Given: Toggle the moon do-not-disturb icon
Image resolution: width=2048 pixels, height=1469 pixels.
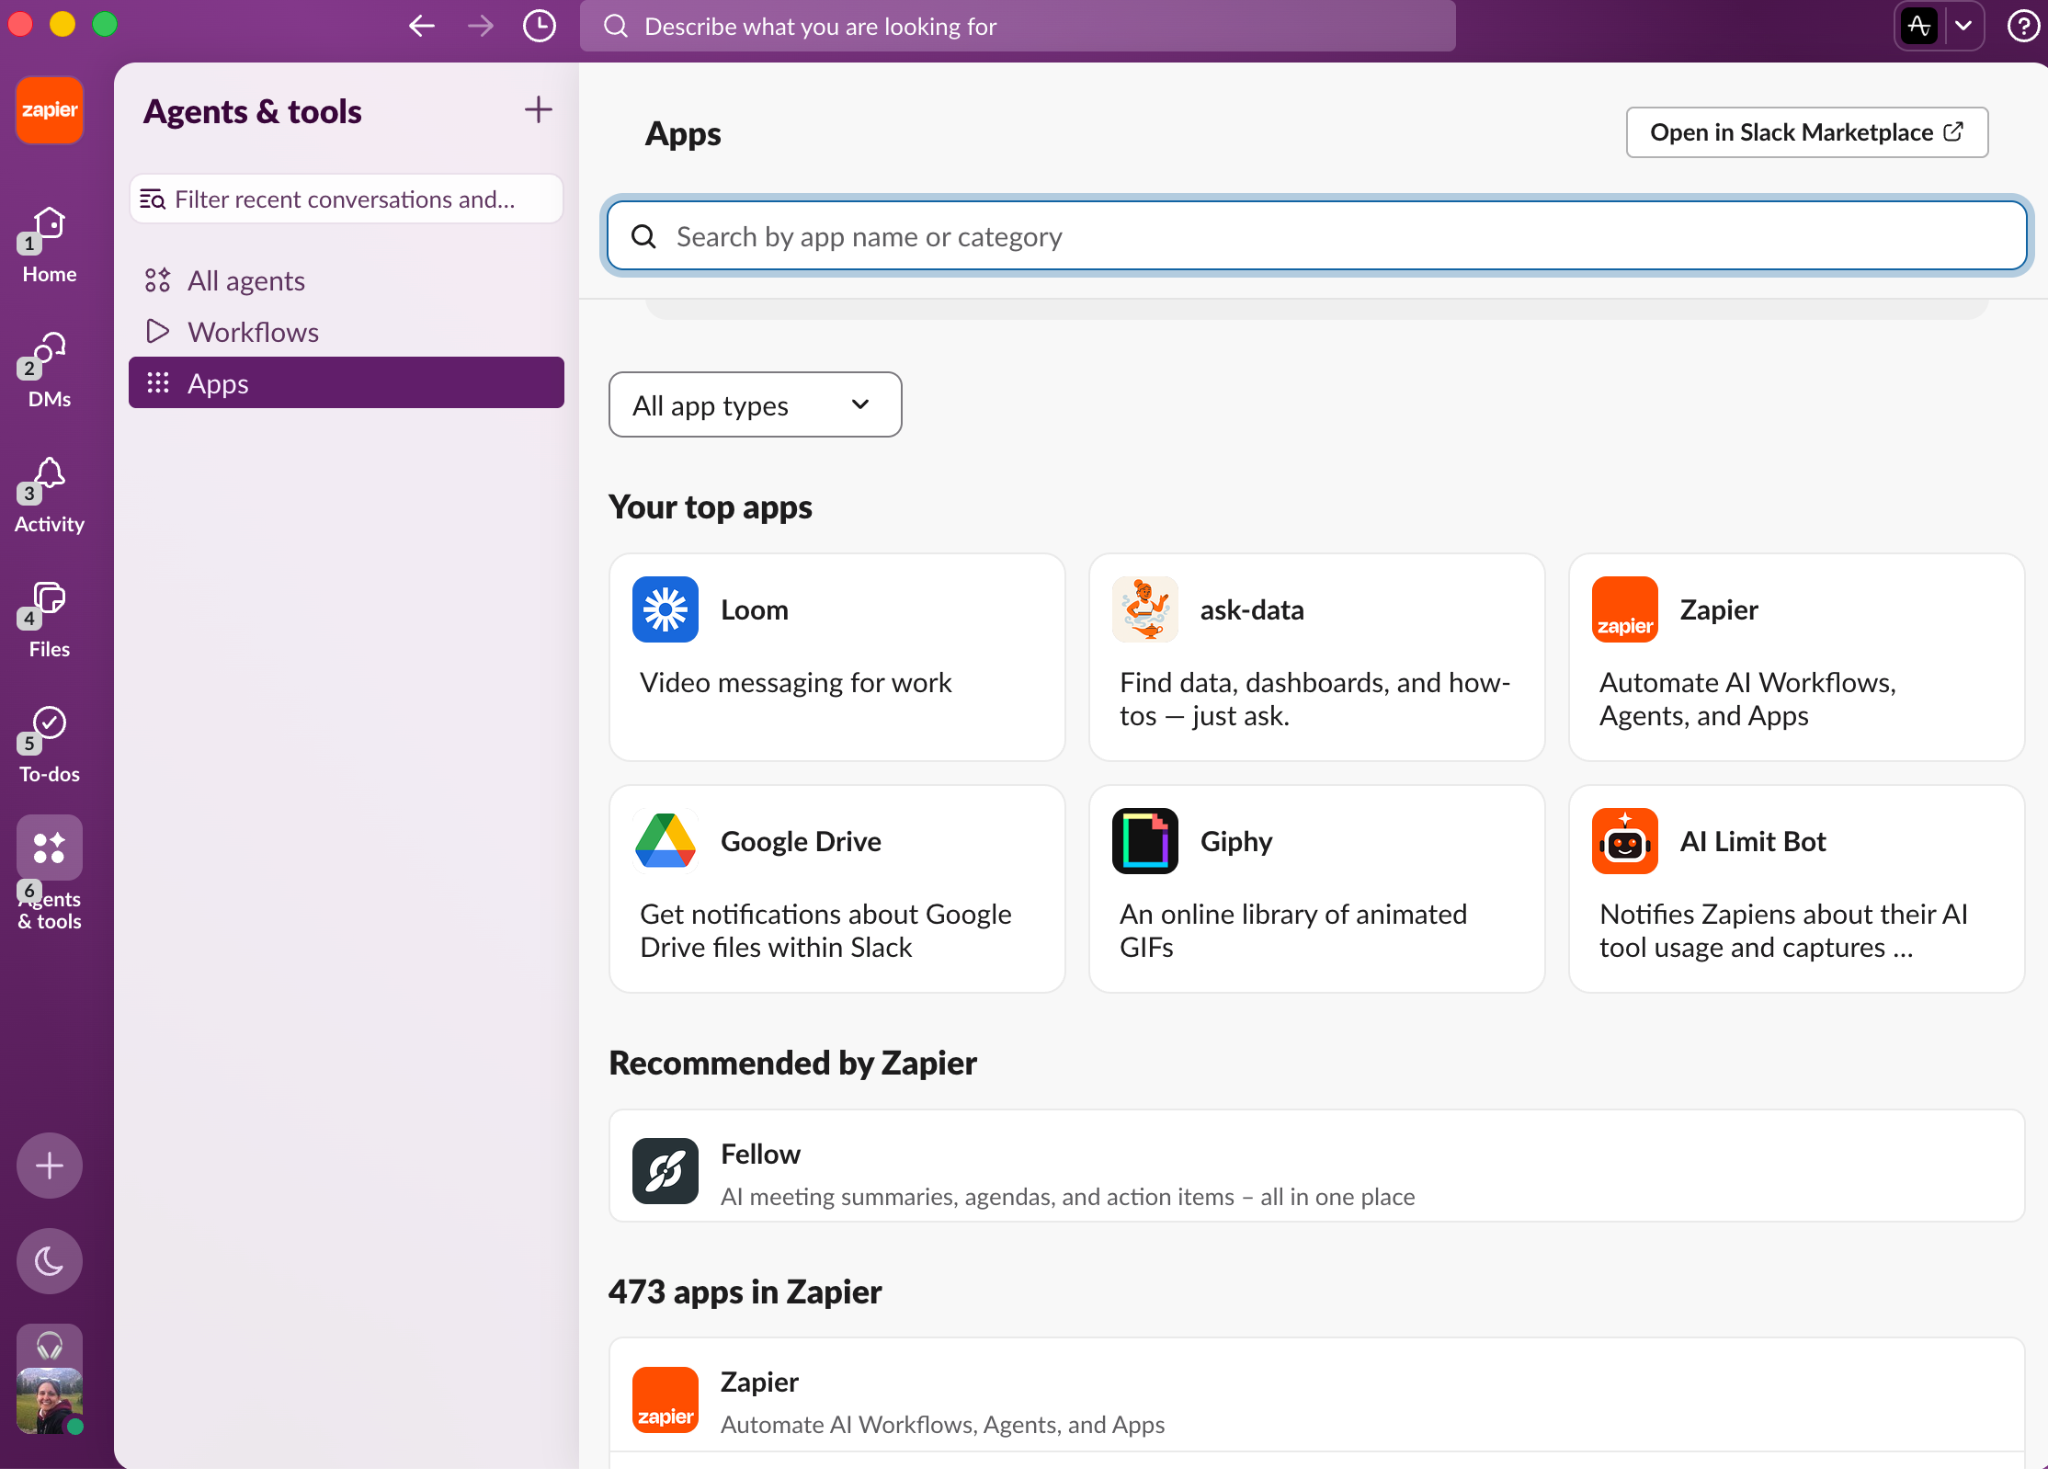Looking at the screenshot, I should click(x=49, y=1261).
